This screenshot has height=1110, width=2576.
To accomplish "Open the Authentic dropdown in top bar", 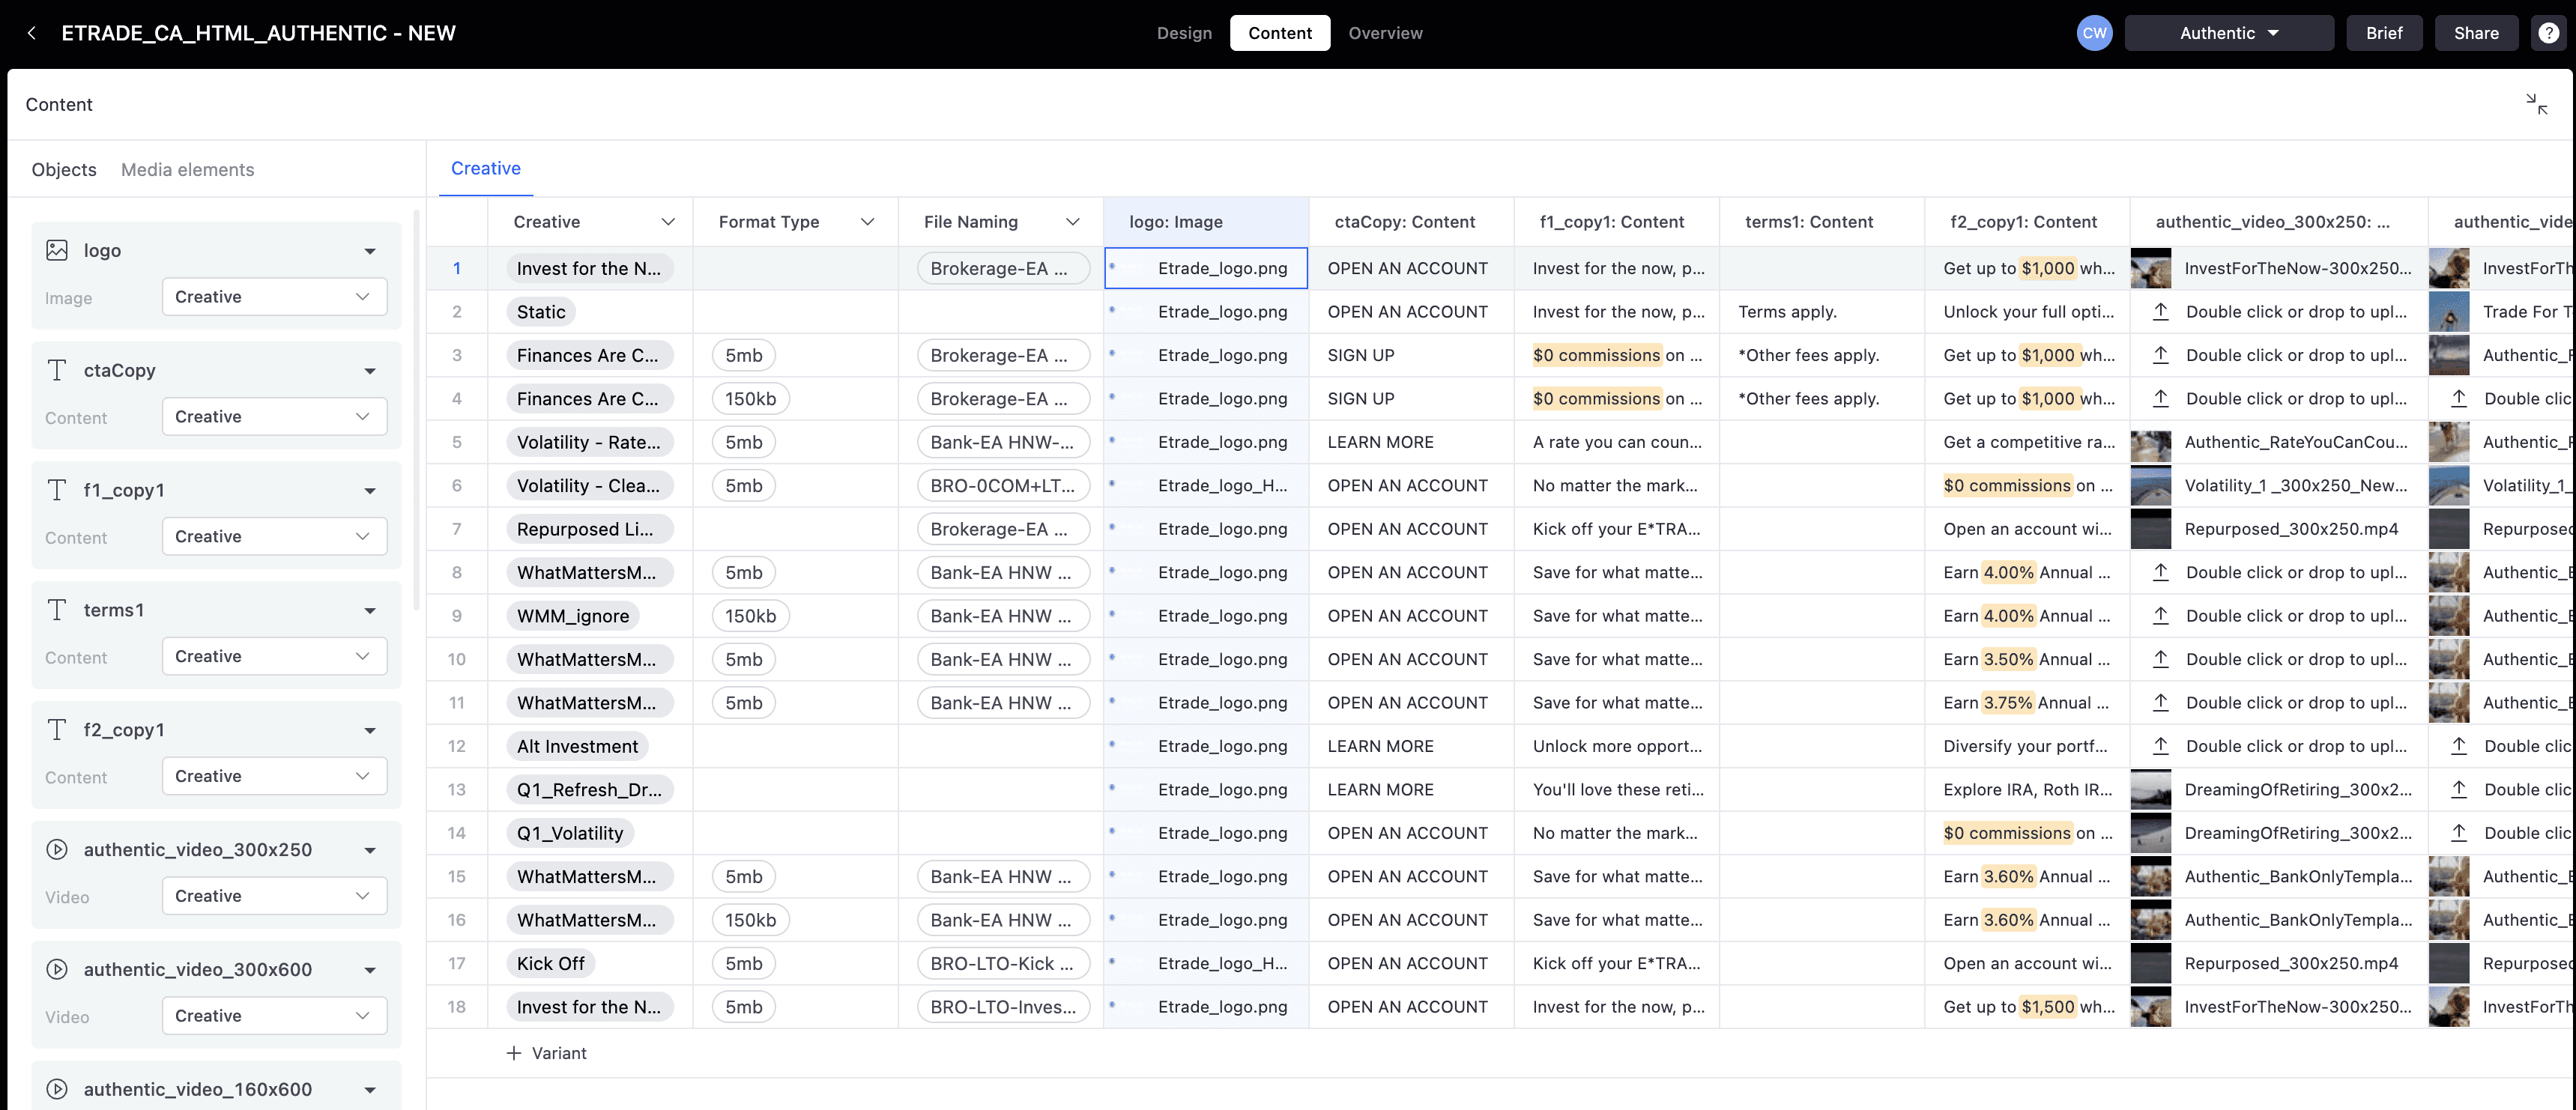I will pyautogui.click(x=2228, y=33).
